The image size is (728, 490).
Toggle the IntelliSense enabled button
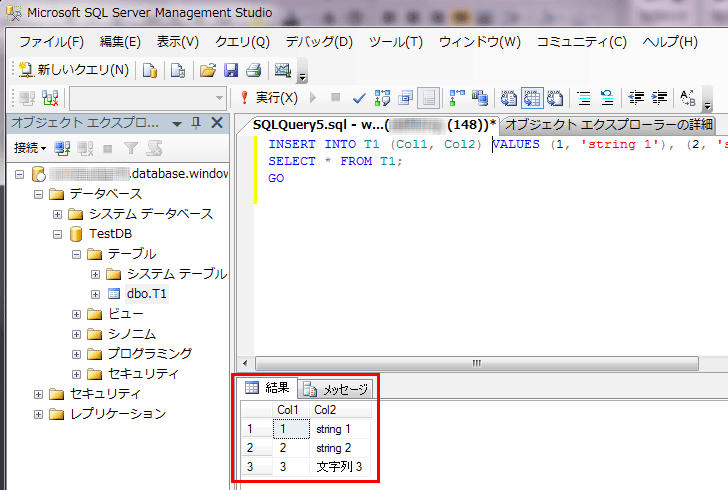click(429, 98)
